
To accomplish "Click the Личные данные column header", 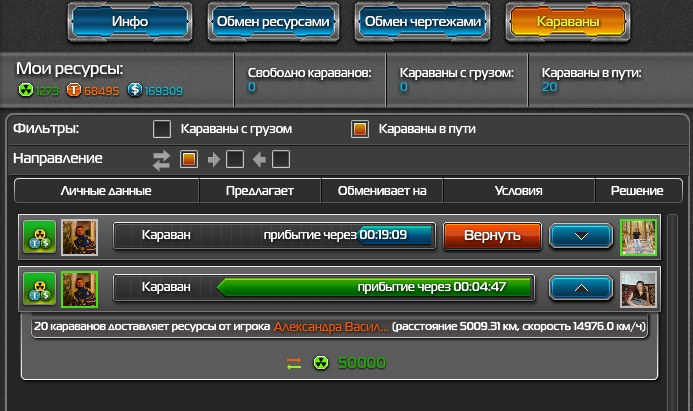I will pyautogui.click(x=106, y=191).
